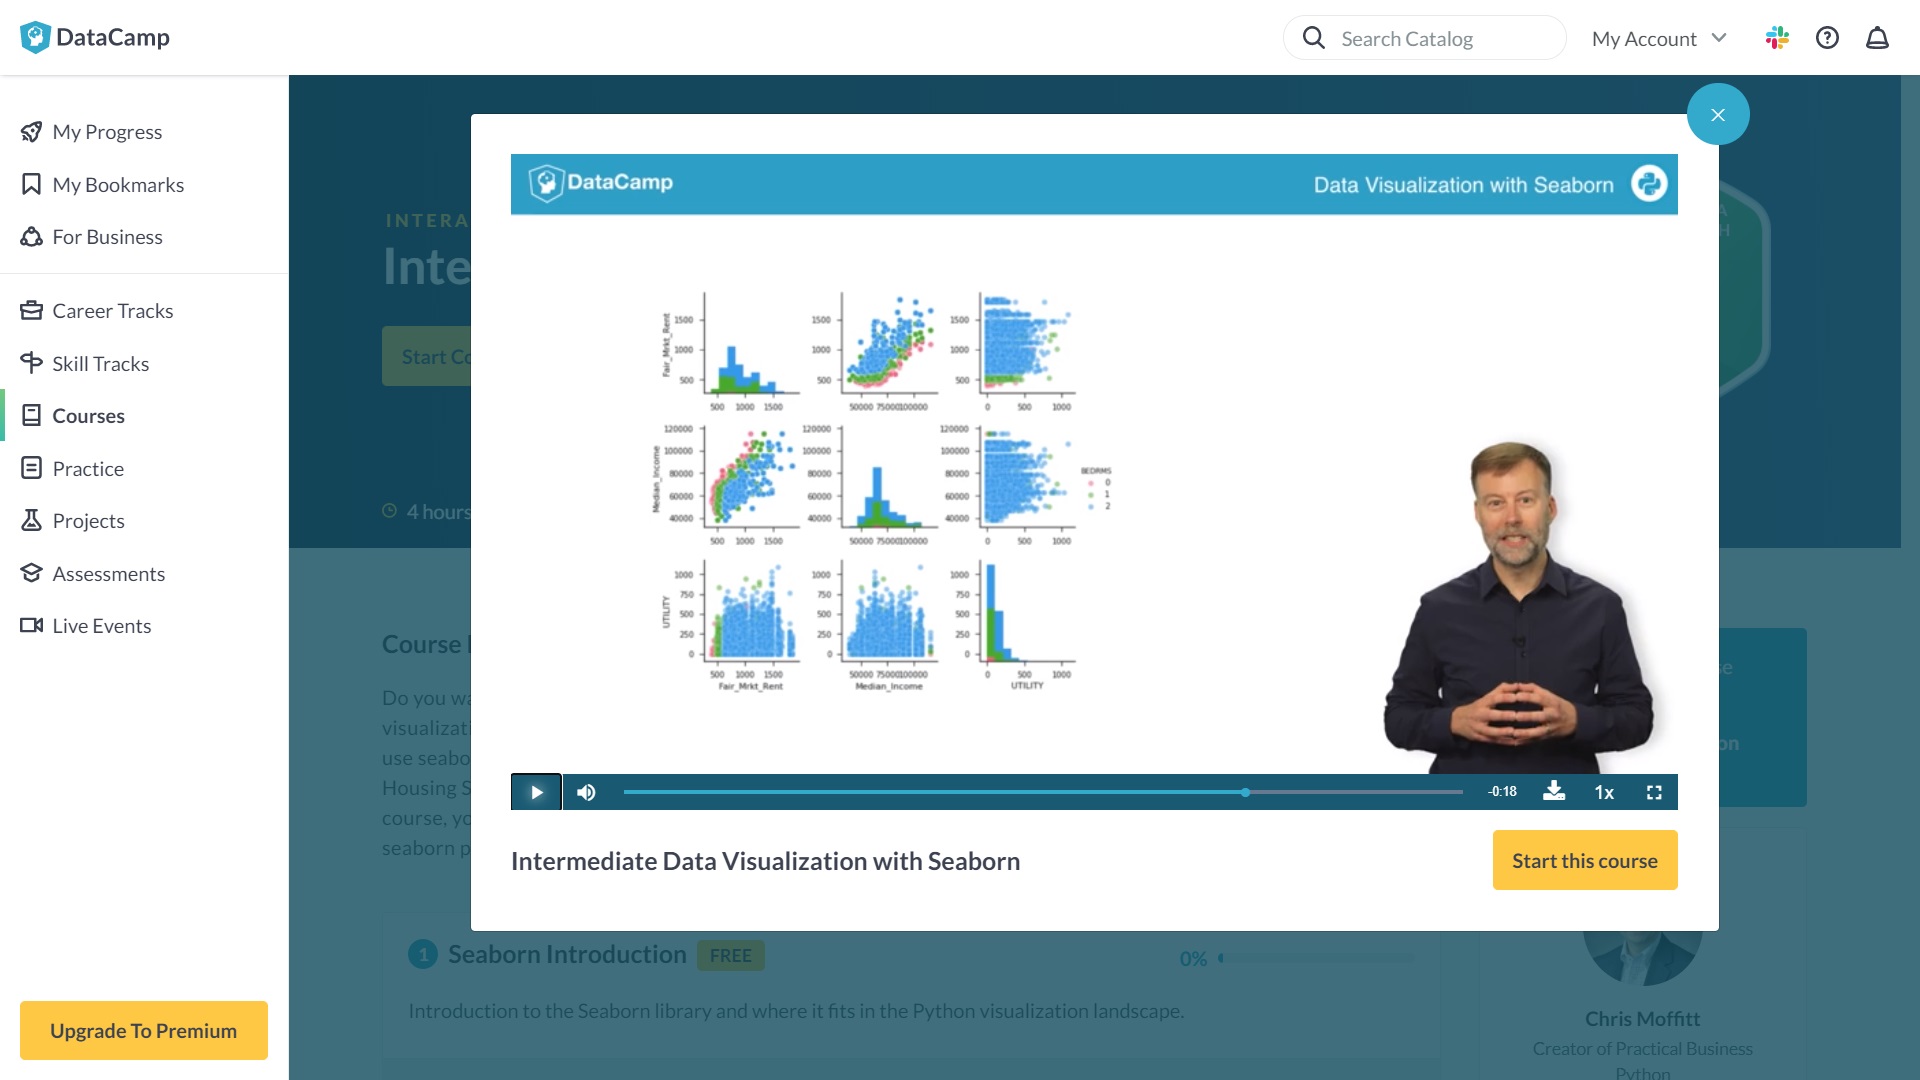The width and height of the screenshot is (1920, 1080).
Task: Click chapter number 1 circle badge
Action: coord(423,954)
